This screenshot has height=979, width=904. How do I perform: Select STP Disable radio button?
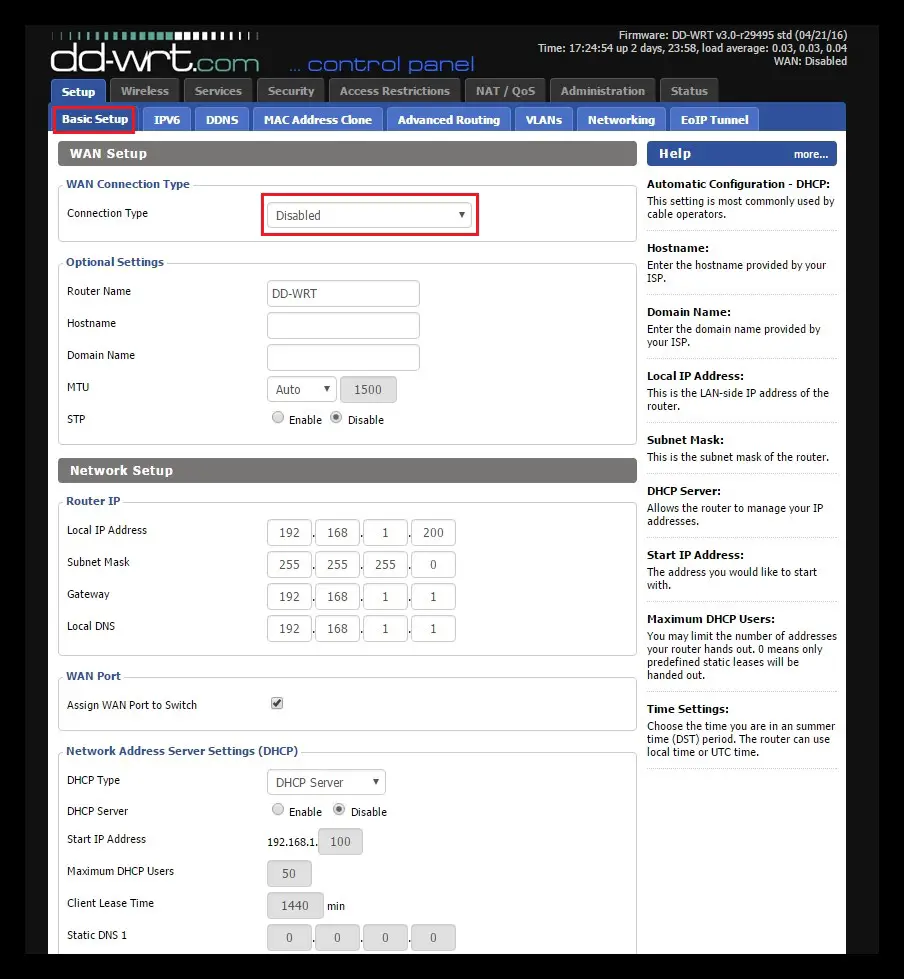[x=337, y=418]
